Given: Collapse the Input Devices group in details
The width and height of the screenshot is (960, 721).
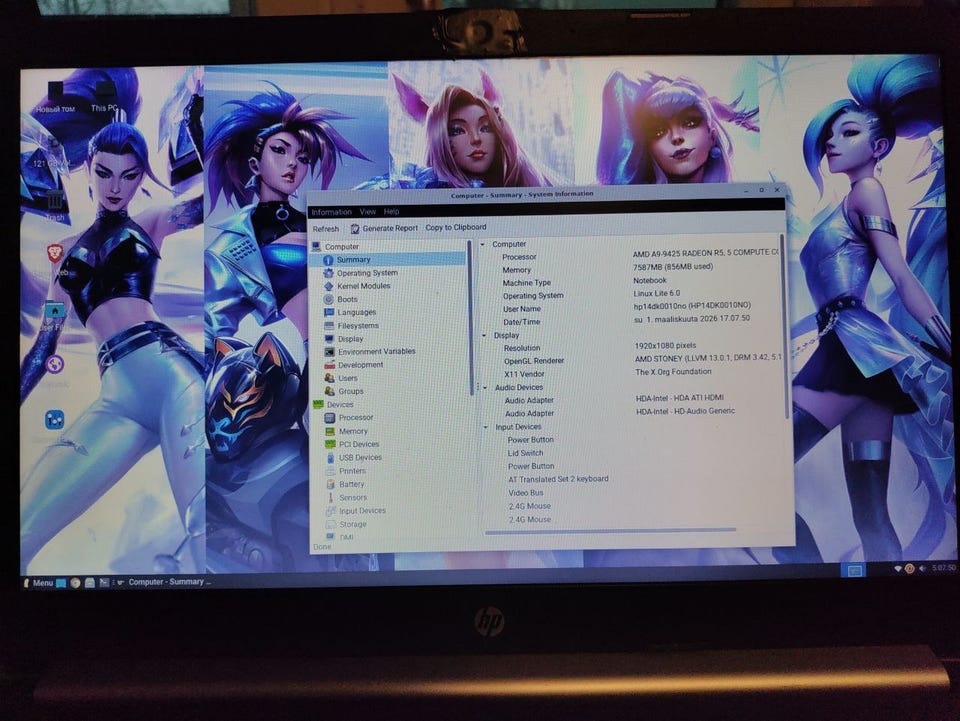Looking at the screenshot, I should pyautogui.click(x=486, y=427).
